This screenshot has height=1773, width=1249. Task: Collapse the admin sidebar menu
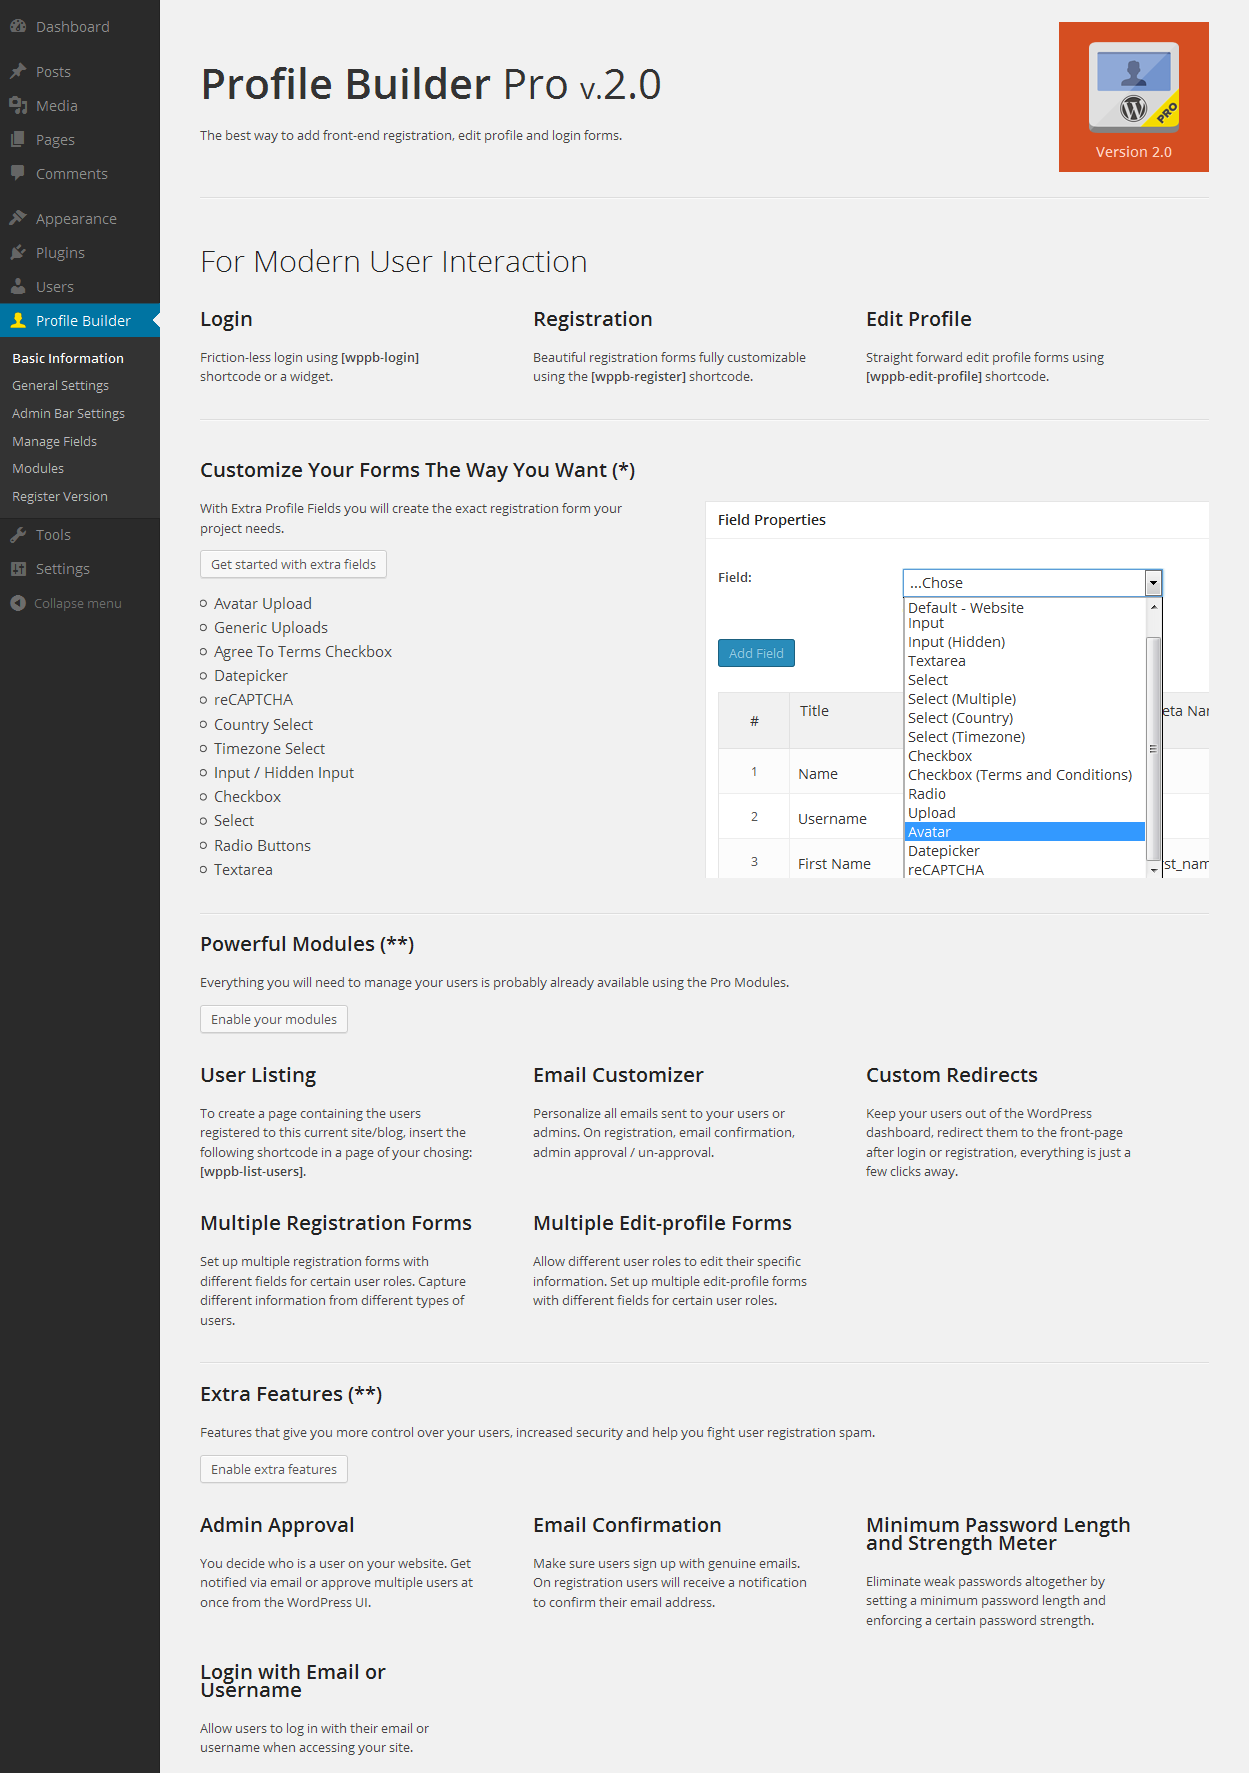78,603
